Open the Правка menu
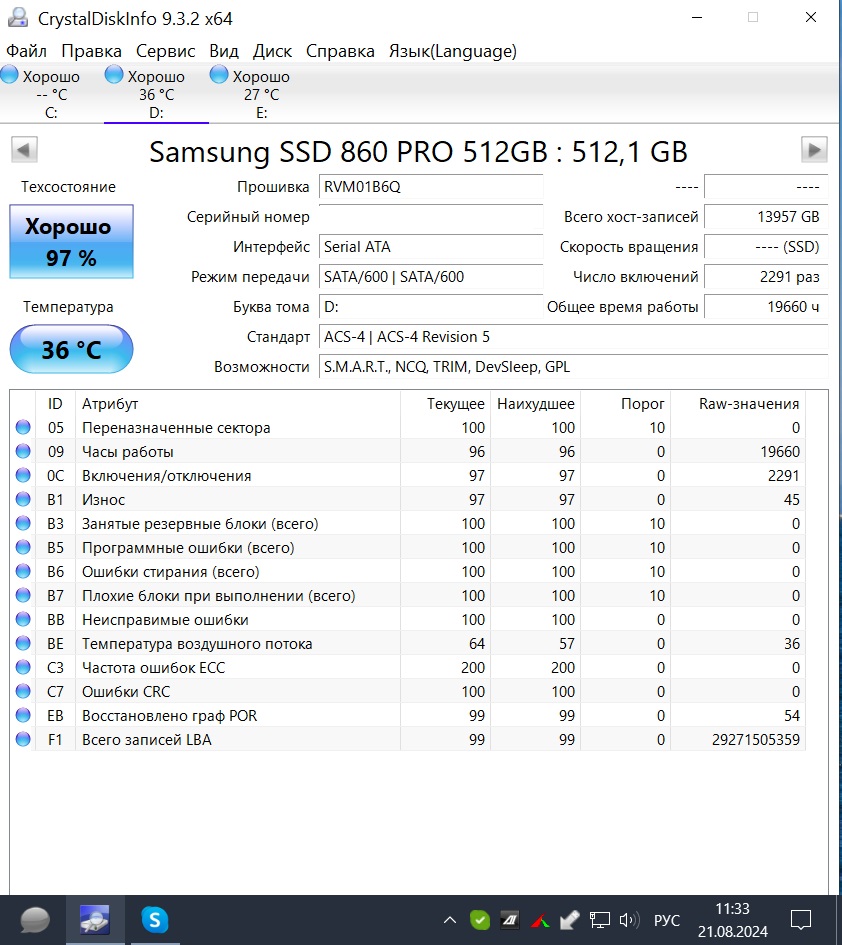Image resolution: width=842 pixels, height=945 pixels. [x=92, y=51]
